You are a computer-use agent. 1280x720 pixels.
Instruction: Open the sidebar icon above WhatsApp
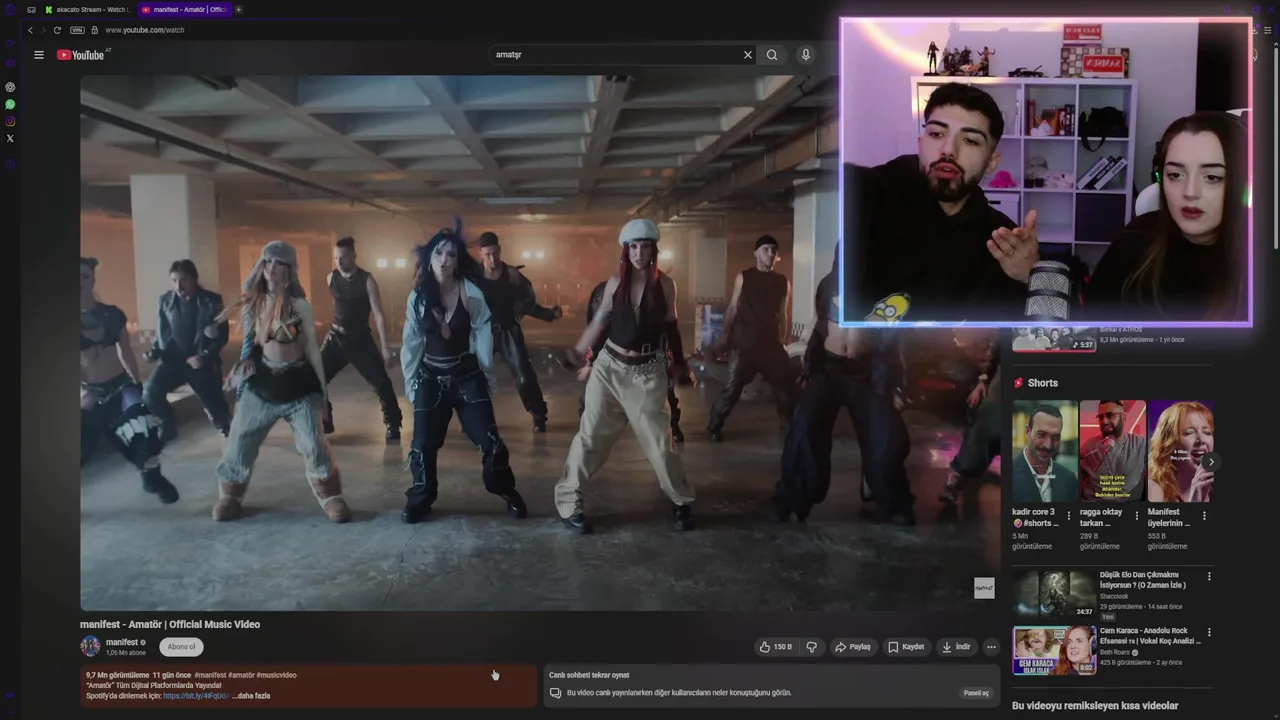pyautogui.click(x=10, y=87)
